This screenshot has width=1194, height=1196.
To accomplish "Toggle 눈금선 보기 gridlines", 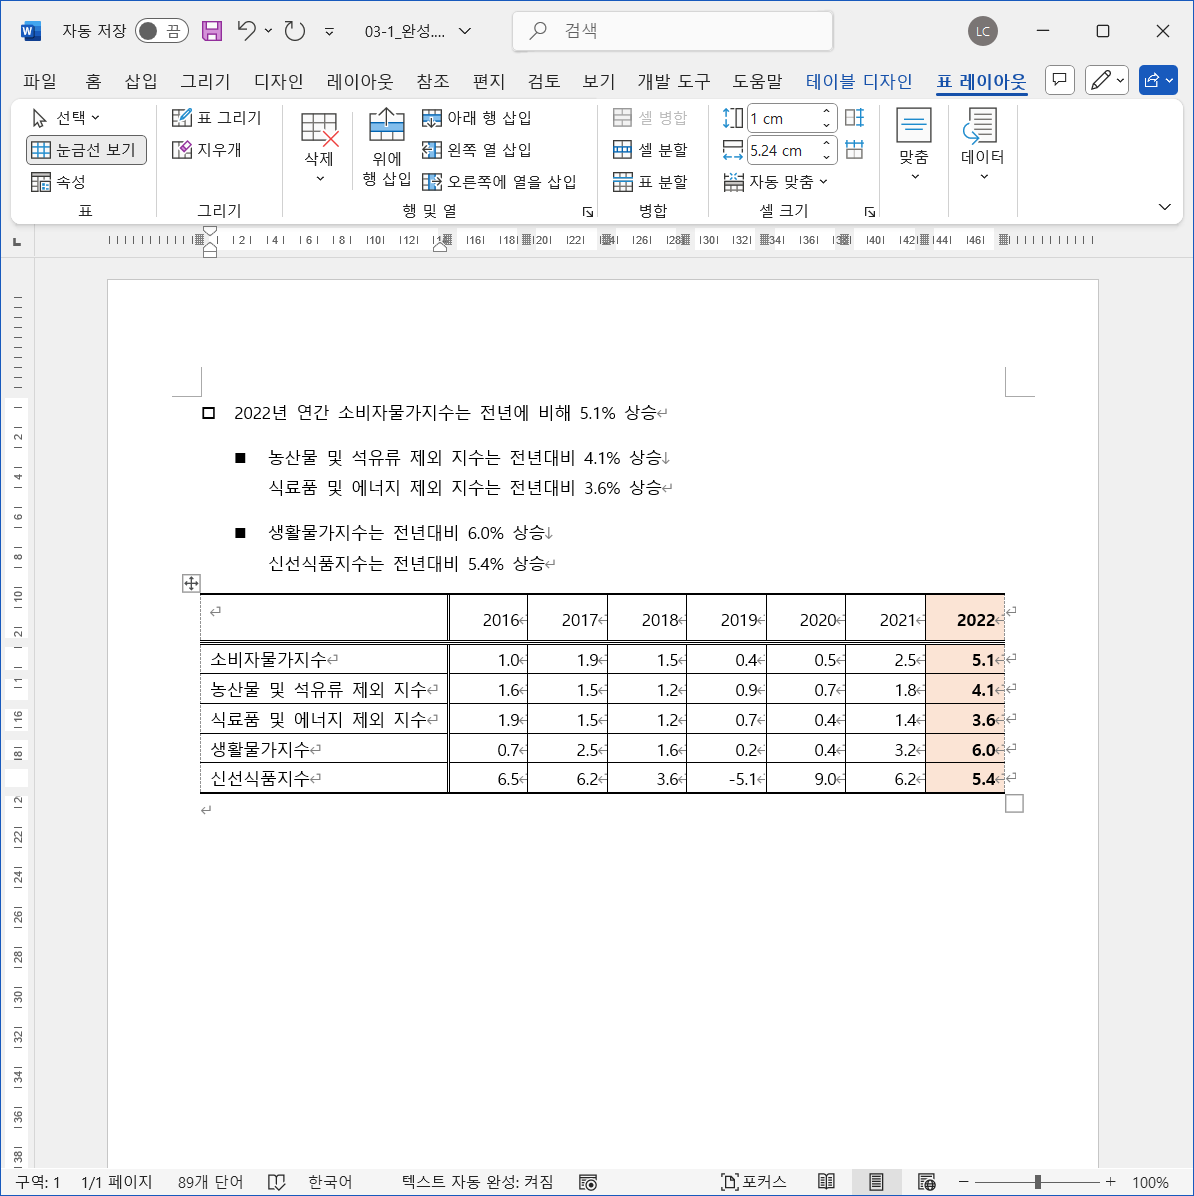I will click(86, 150).
